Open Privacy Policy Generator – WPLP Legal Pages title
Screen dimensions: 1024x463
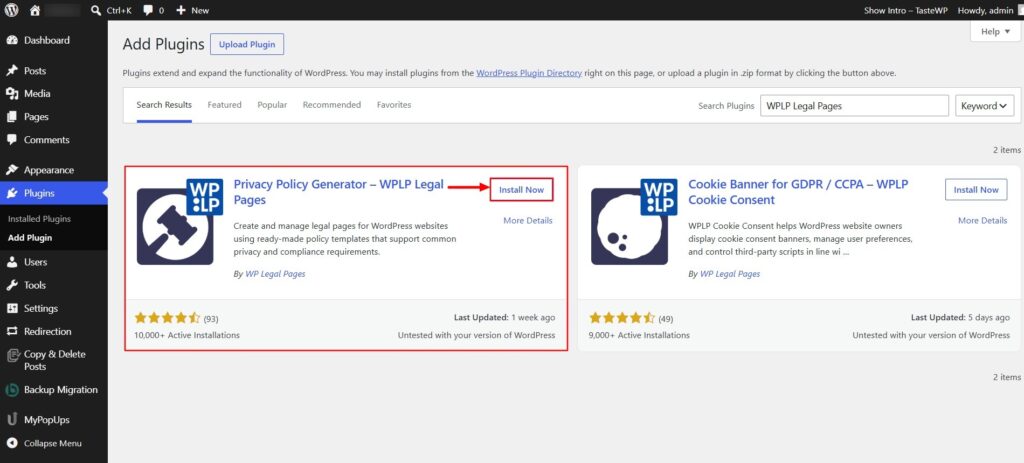(339, 192)
